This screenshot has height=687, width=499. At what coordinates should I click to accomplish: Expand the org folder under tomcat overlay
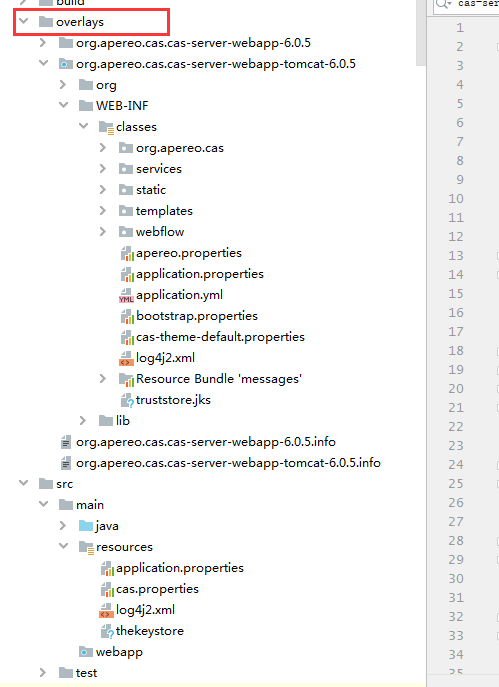click(x=63, y=84)
